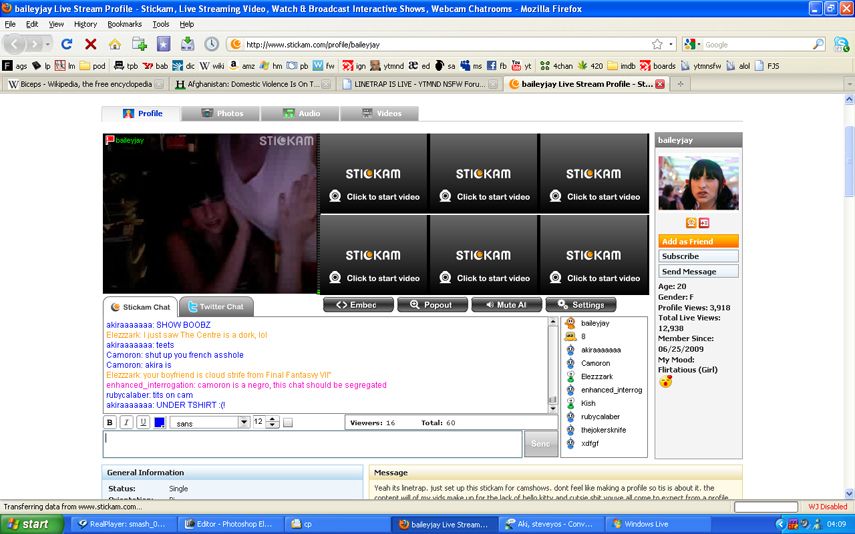Toggle underline chat formatting
Image resolution: width=855 pixels, height=534 pixels.
(143, 422)
